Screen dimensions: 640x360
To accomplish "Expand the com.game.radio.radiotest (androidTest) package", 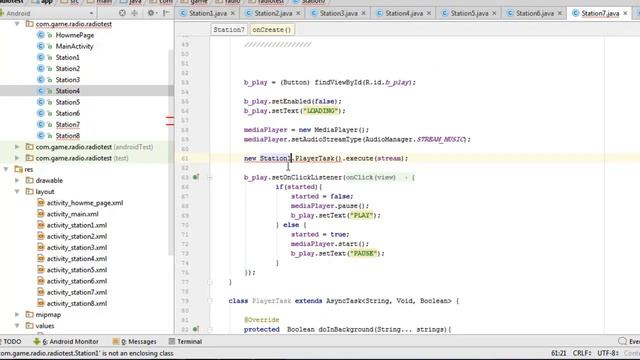I will 17,147.
